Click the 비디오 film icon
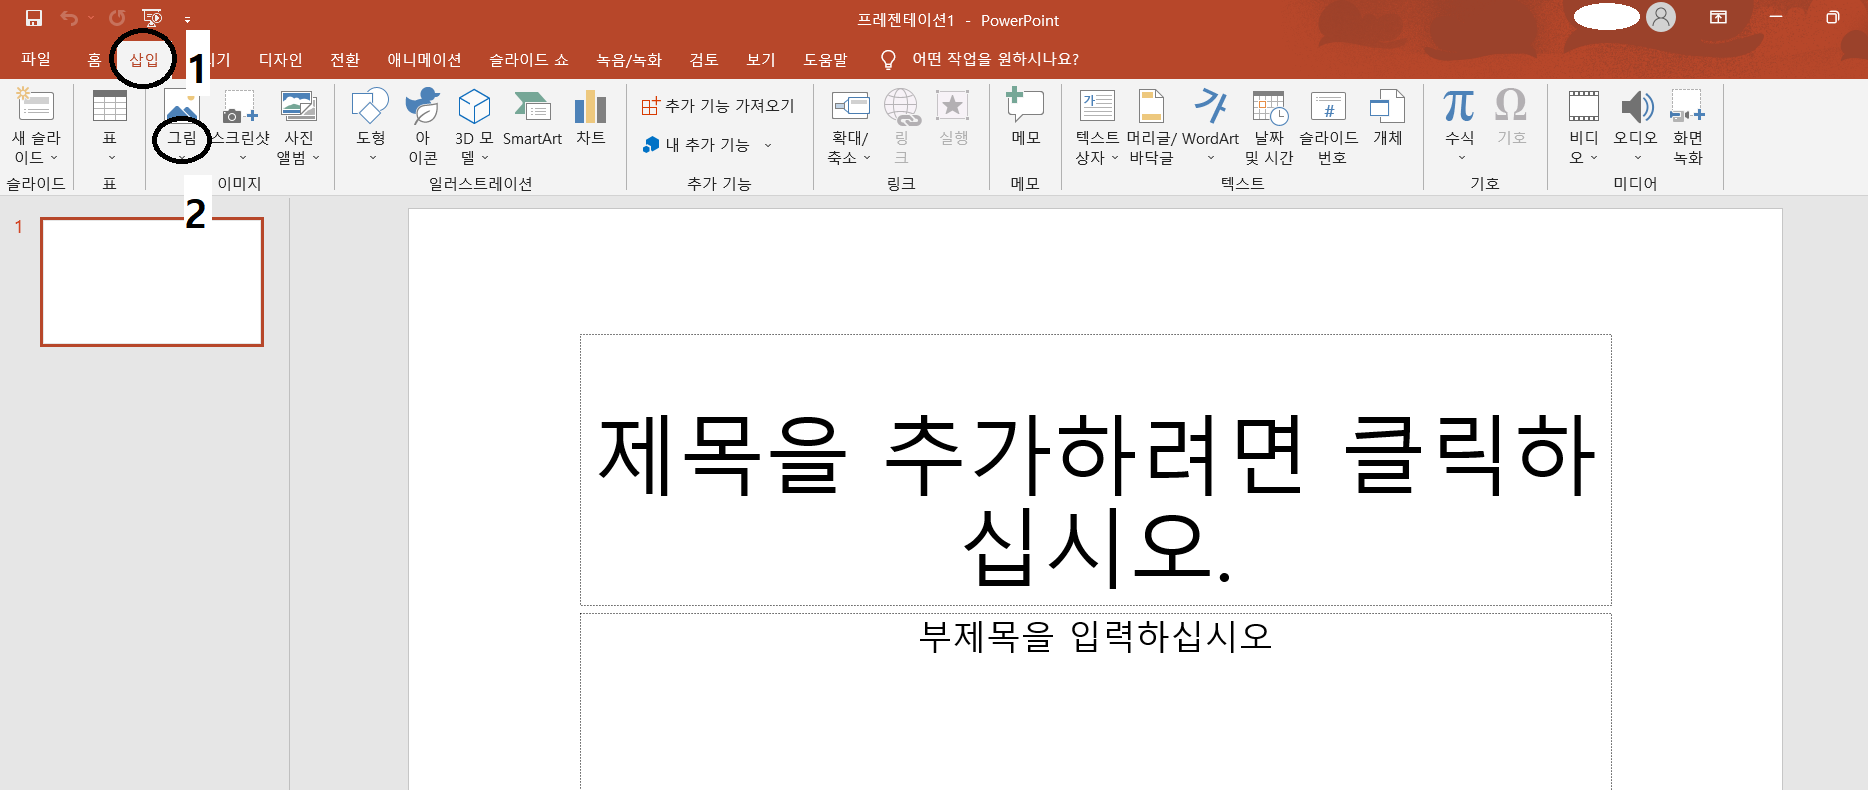Viewport: 1868px width, 790px height. (1584, 106)
